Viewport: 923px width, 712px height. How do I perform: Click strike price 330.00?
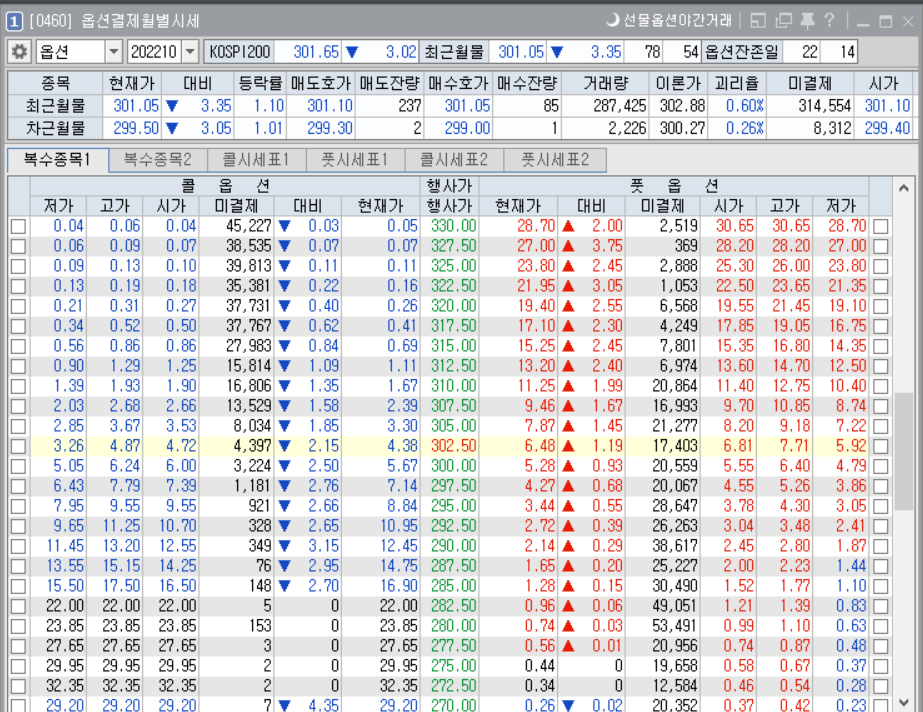[453, 226]
